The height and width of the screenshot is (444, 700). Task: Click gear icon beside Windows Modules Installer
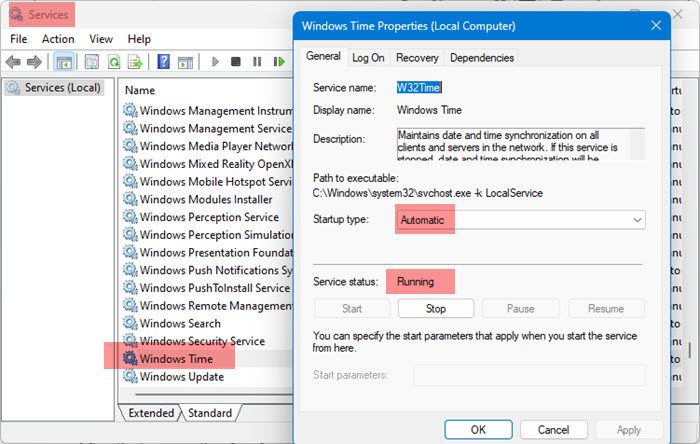click(130, 199)
